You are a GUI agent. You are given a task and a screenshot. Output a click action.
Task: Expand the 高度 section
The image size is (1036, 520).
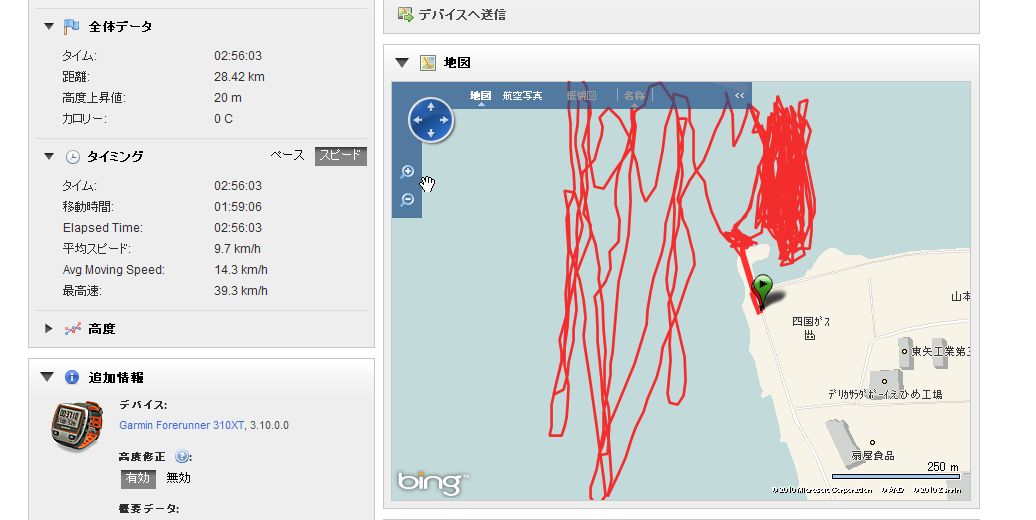pyautogui.click(x=48, y=328)
